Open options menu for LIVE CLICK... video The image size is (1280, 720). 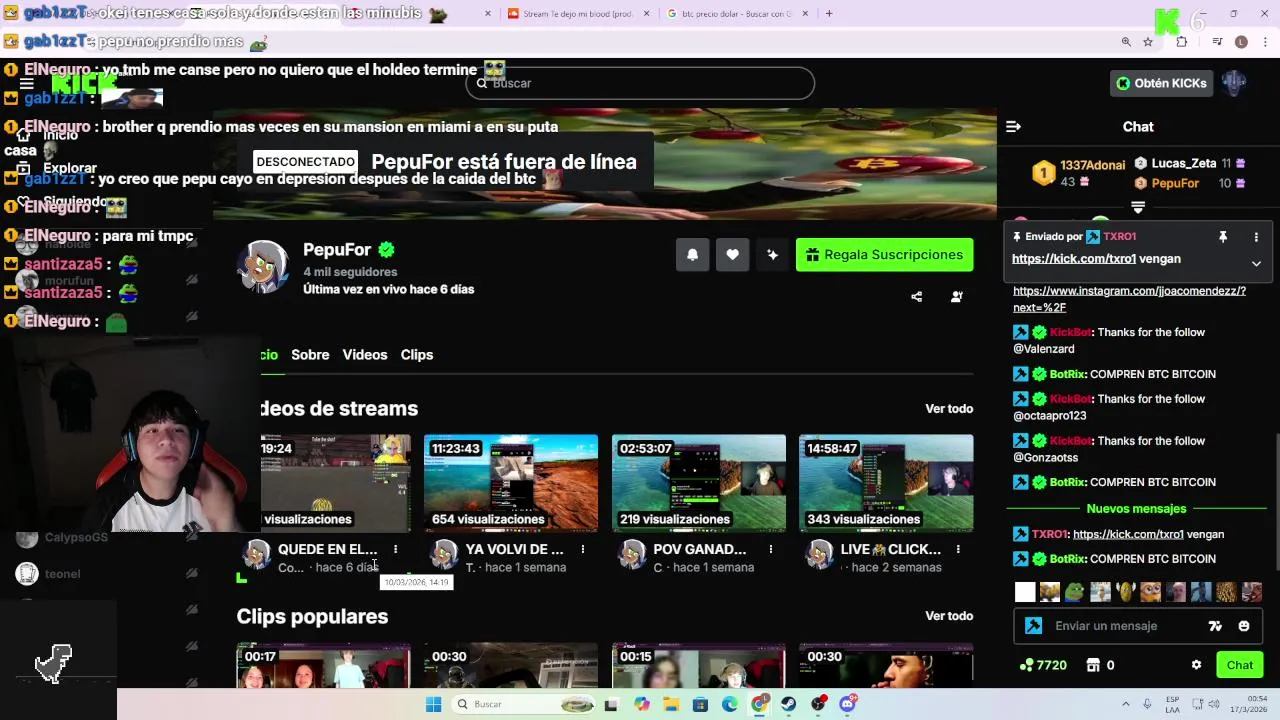point(958,549)
